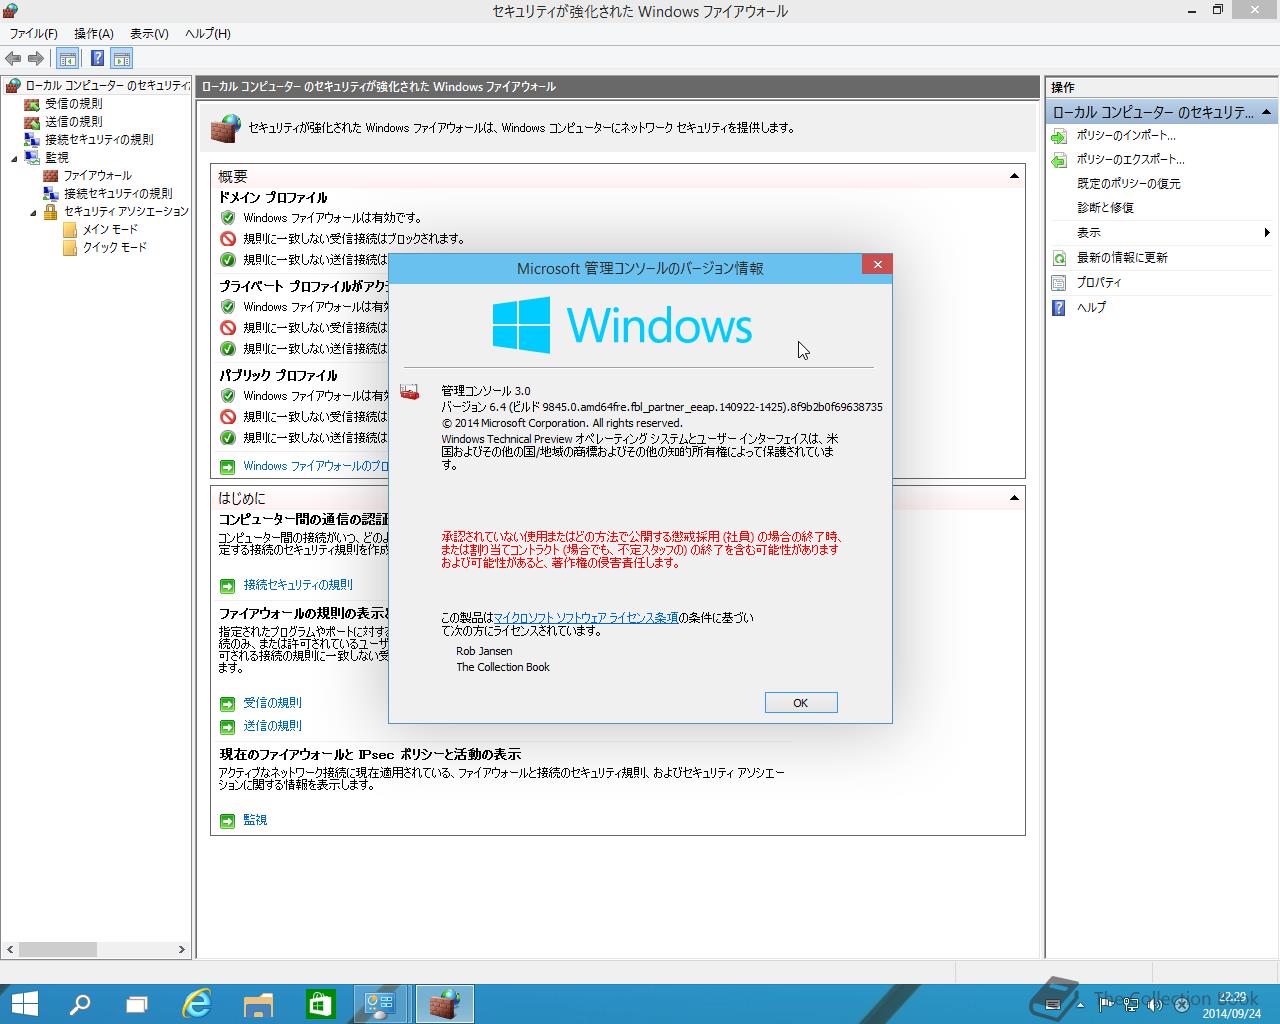
Task: Open プロパティ in the actions pane
Action: pos(1099,283)
